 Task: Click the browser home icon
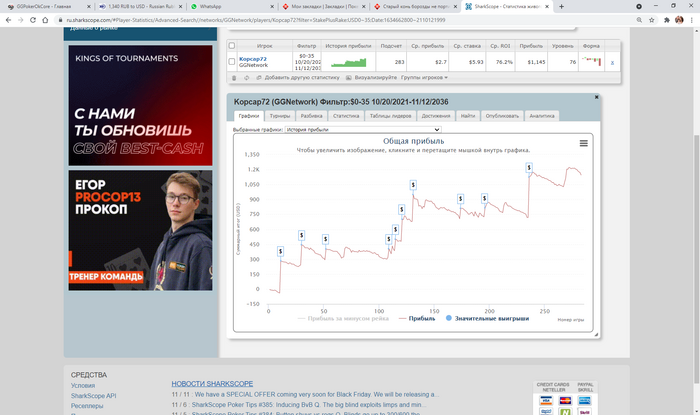(x=45, y=20)
